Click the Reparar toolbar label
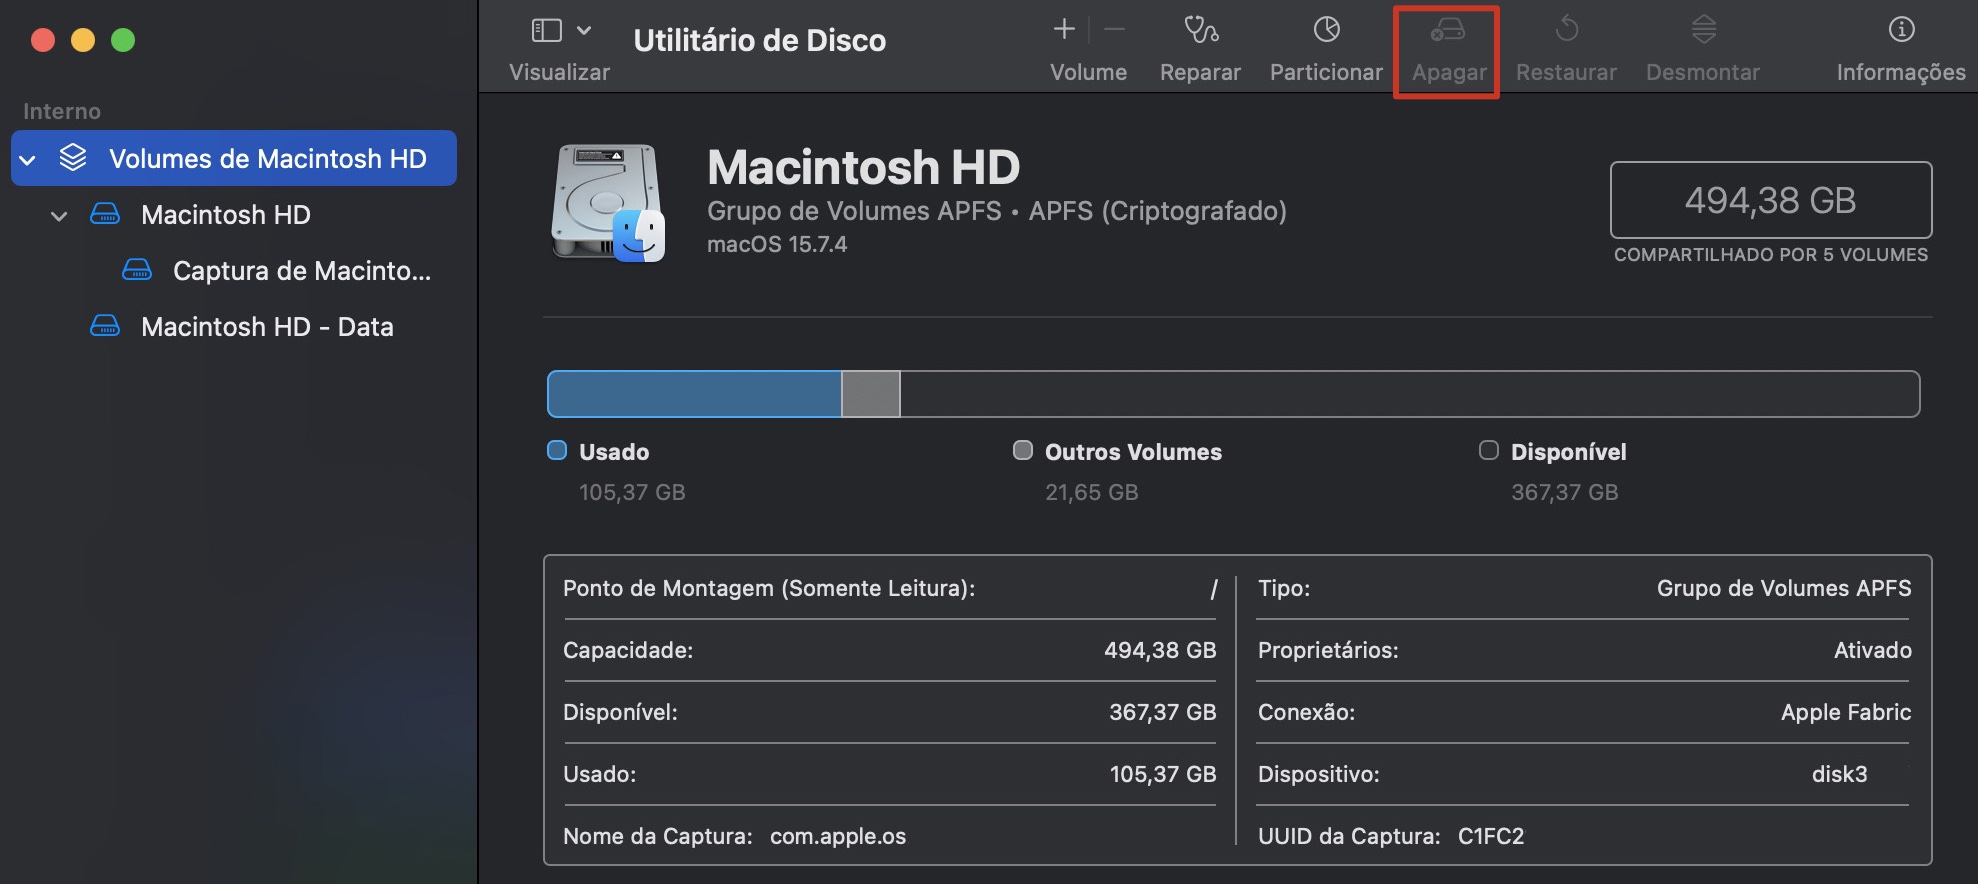 1200,72
